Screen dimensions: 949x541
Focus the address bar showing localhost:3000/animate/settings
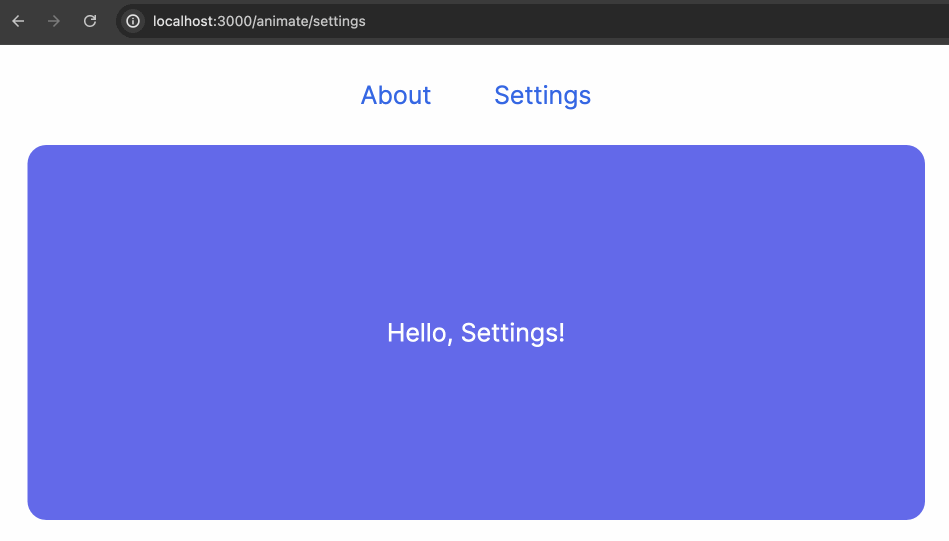click(x=533, y=21)
